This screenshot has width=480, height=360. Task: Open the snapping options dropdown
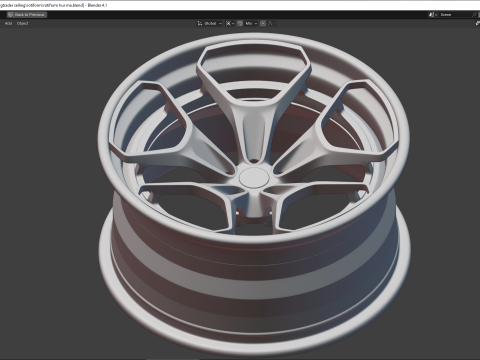click(251, 23)
